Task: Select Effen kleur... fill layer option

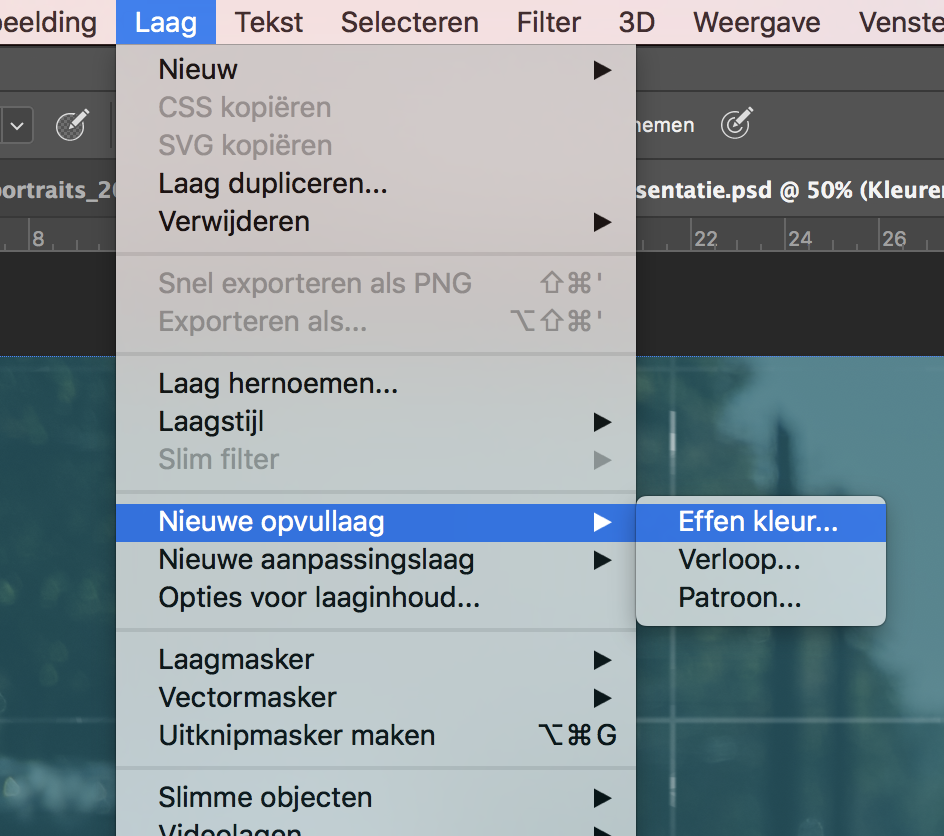Action: (x=760, y=522)
